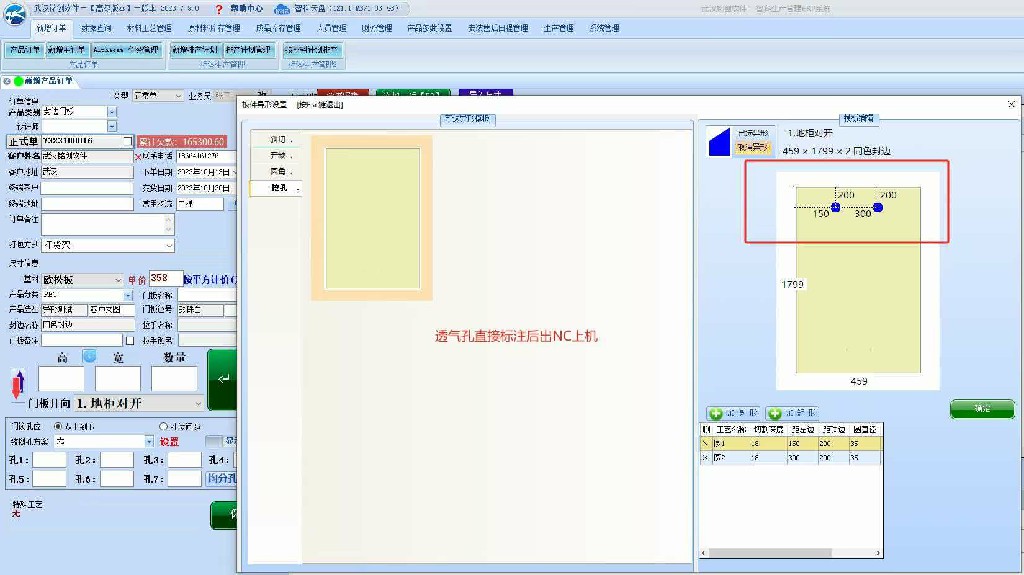
Task: Close the order tab via its small x icon
Action: point(7,82)
